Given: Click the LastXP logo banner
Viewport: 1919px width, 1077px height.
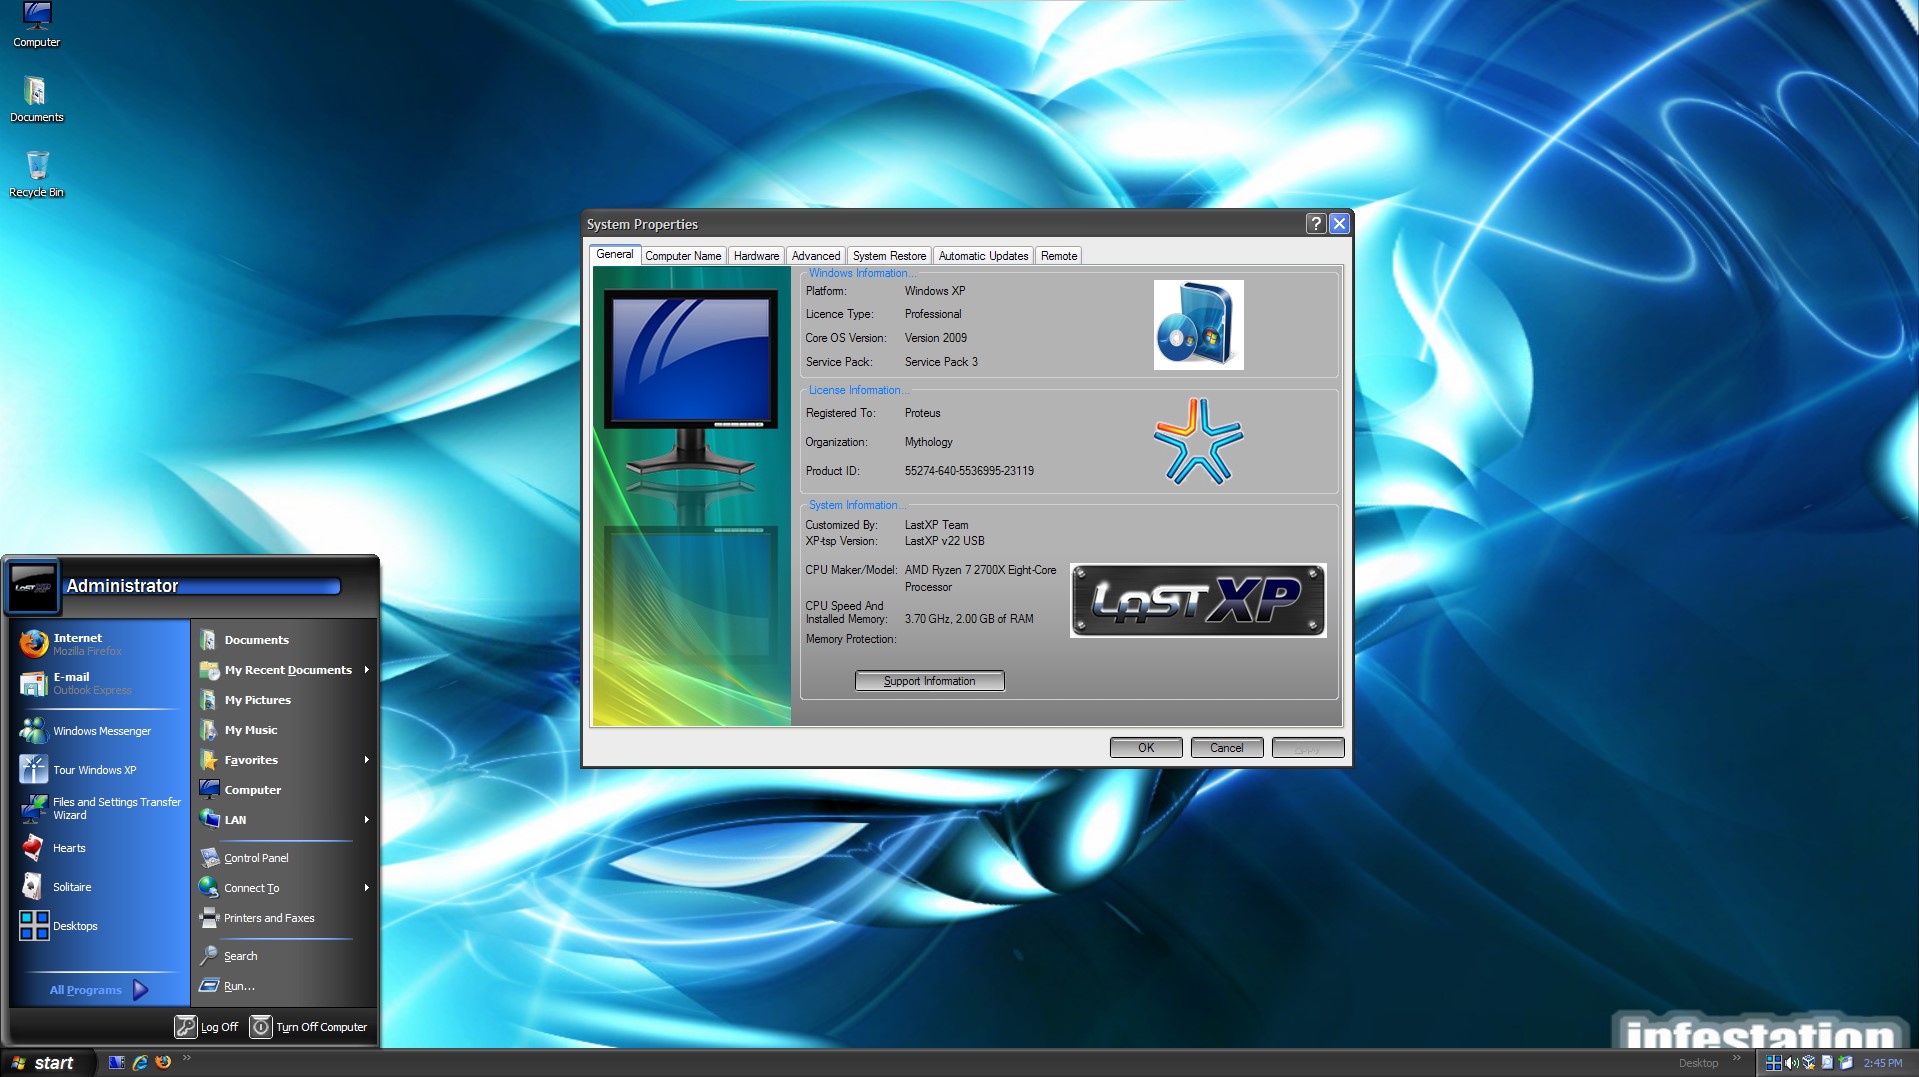Looking at the screenshot, I should [1198, 600].
